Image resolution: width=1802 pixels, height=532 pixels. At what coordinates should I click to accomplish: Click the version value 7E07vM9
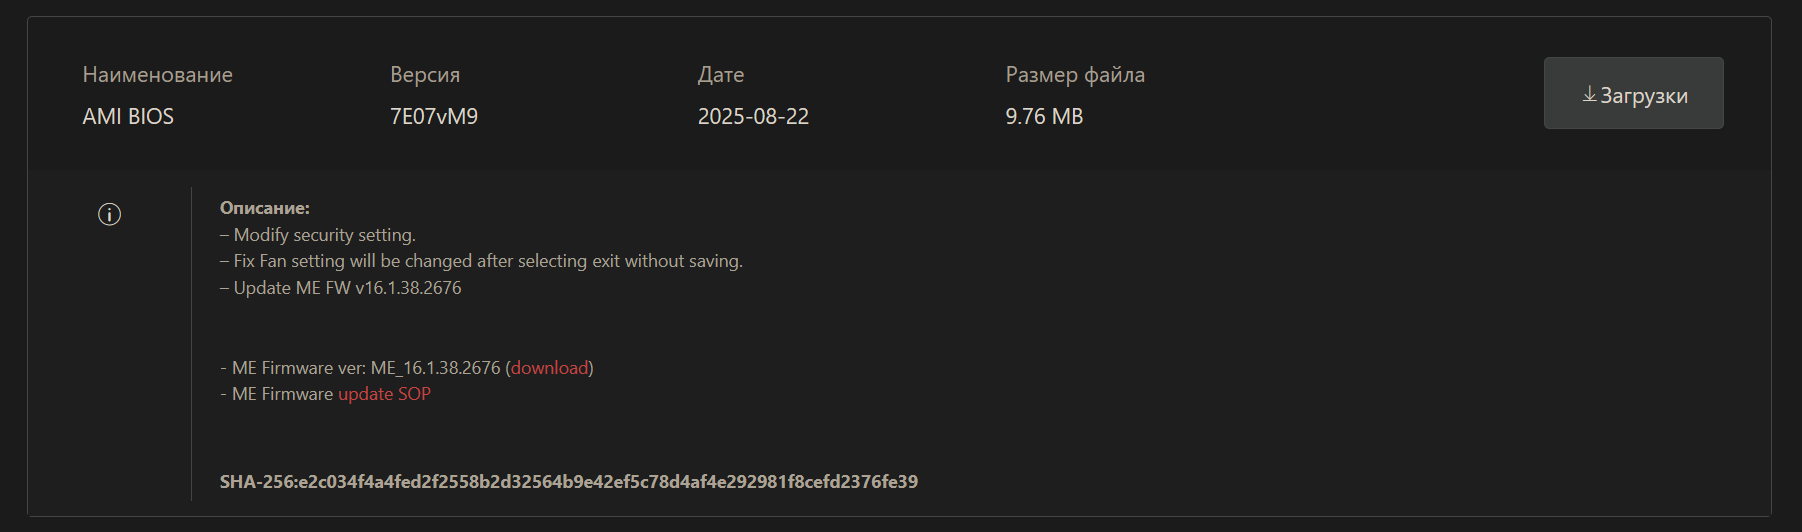coord(434,117)
